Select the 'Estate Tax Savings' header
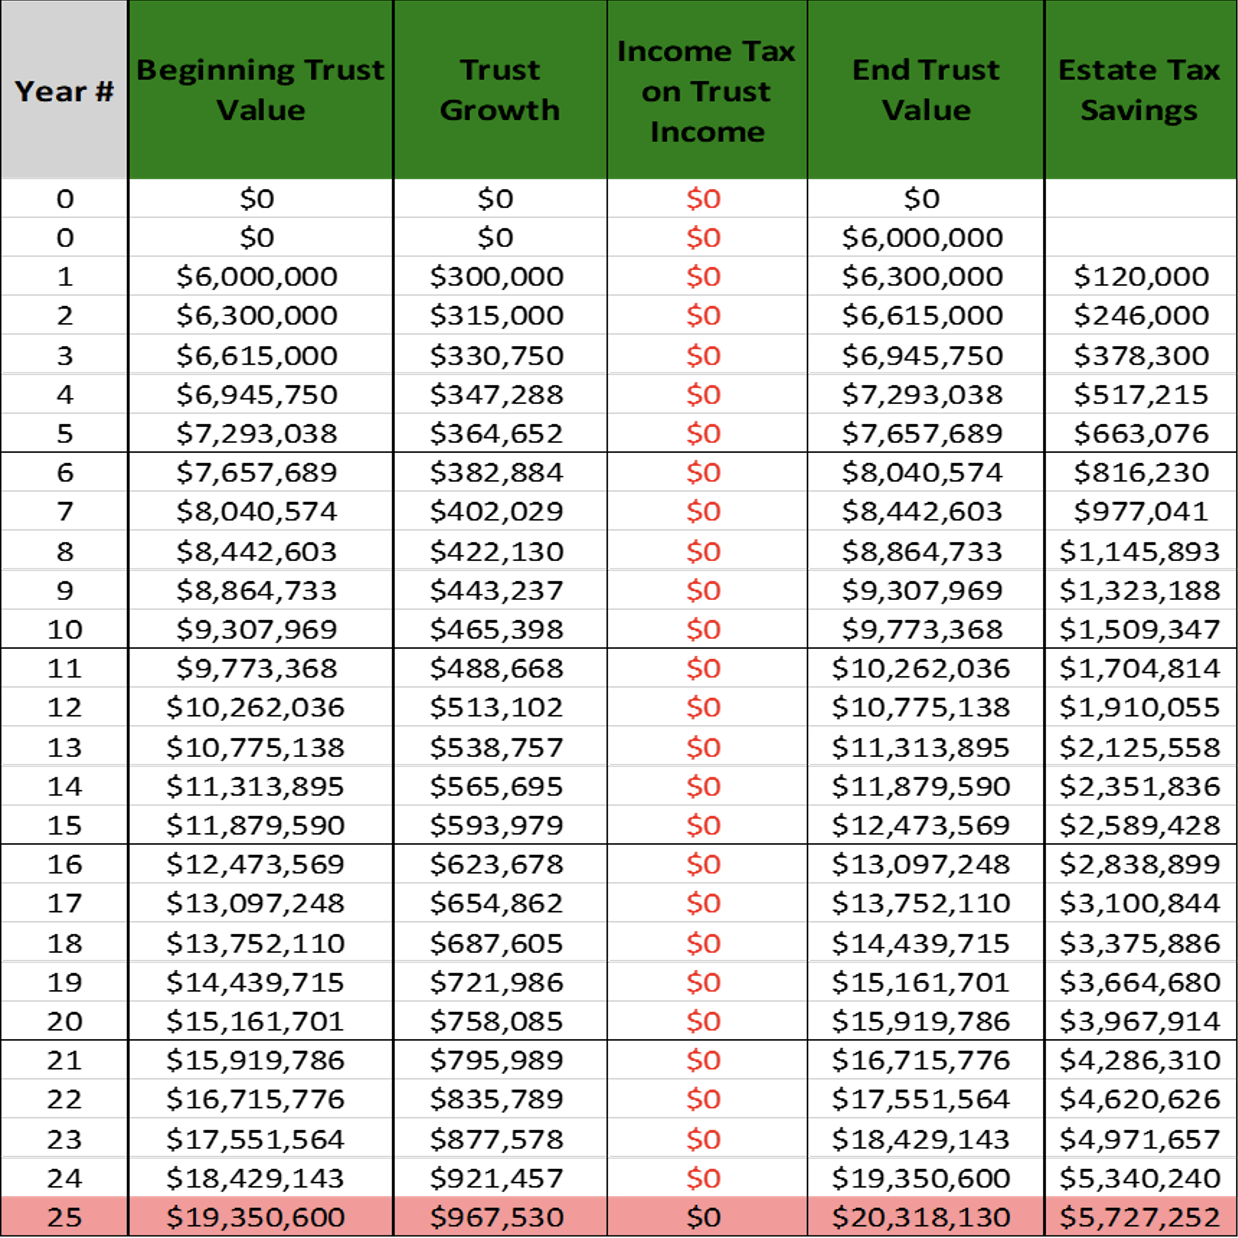Viewport: 1238px width, 1238px height. [x=1140, y=90]
